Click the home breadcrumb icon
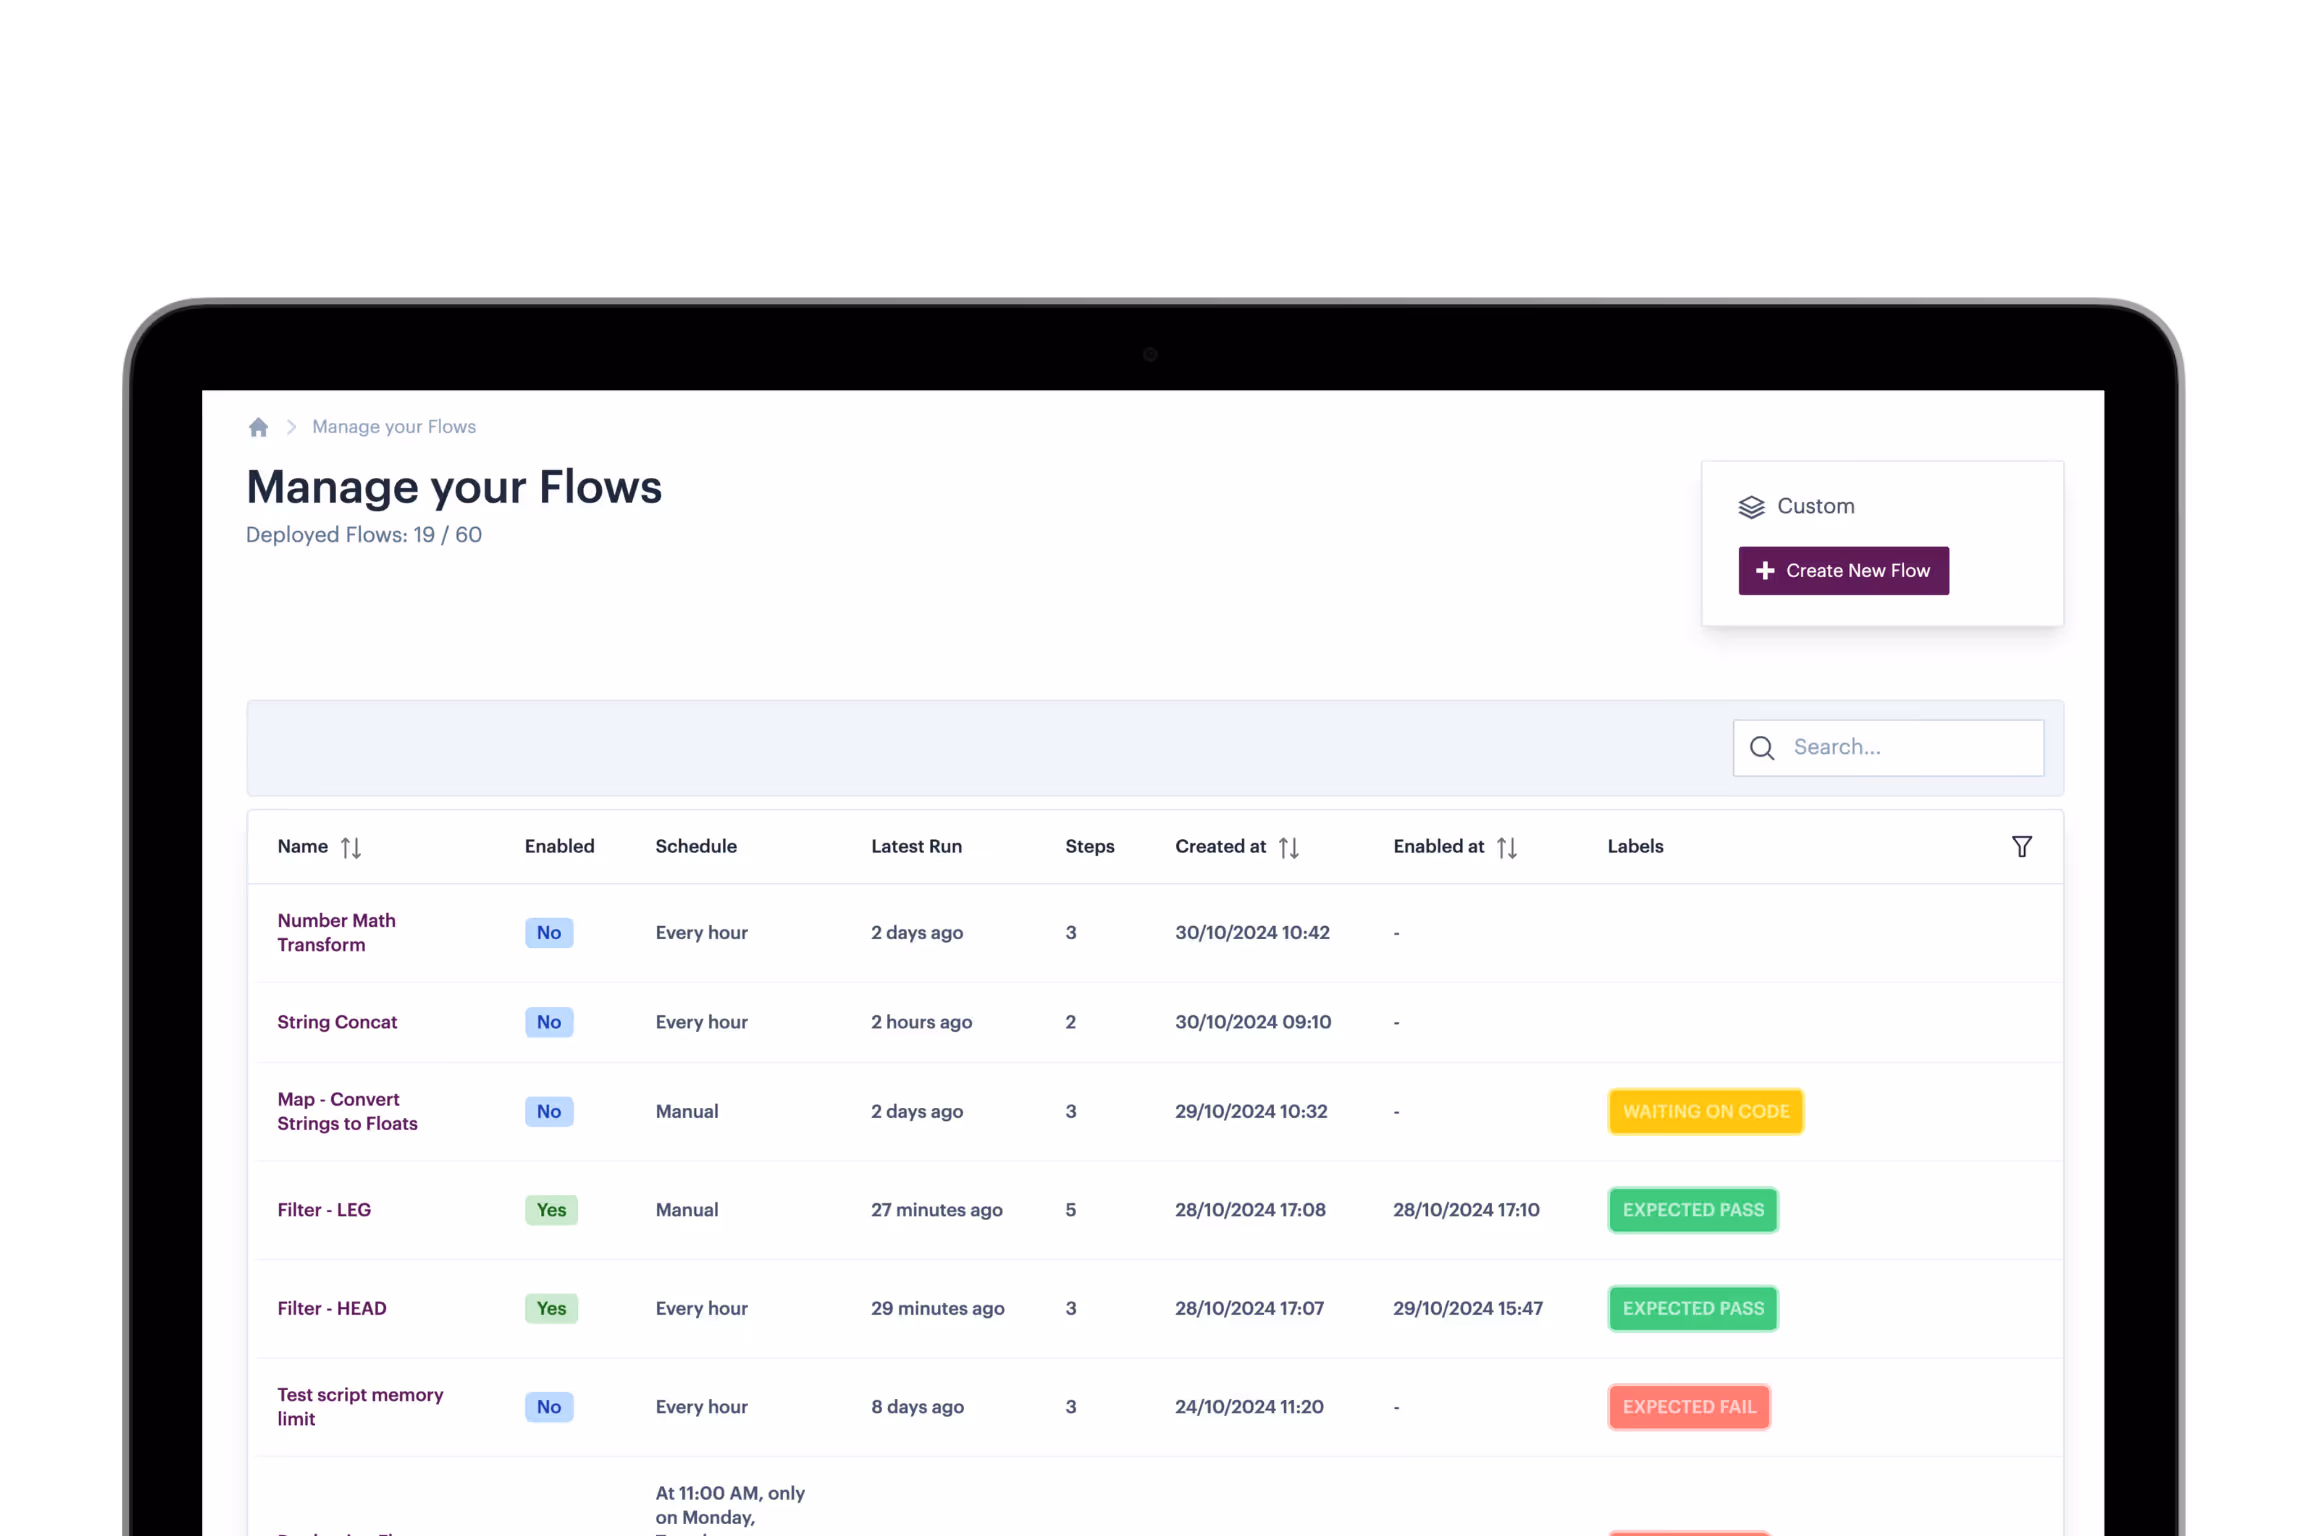 (258, 427)
